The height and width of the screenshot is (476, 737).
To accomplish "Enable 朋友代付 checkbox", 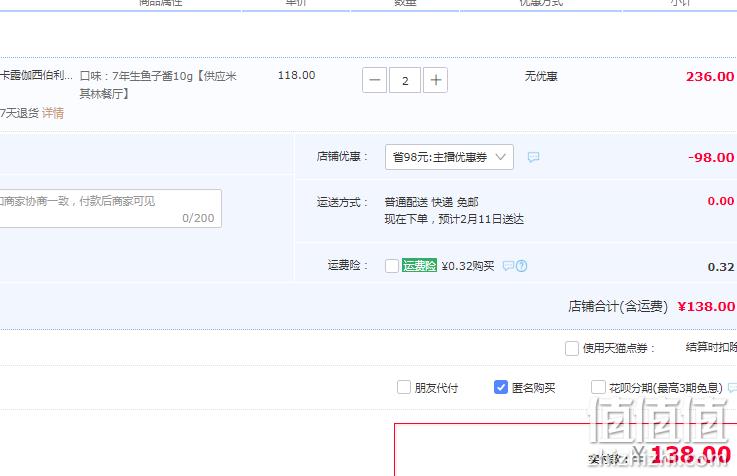I will [x=404, y=387].
